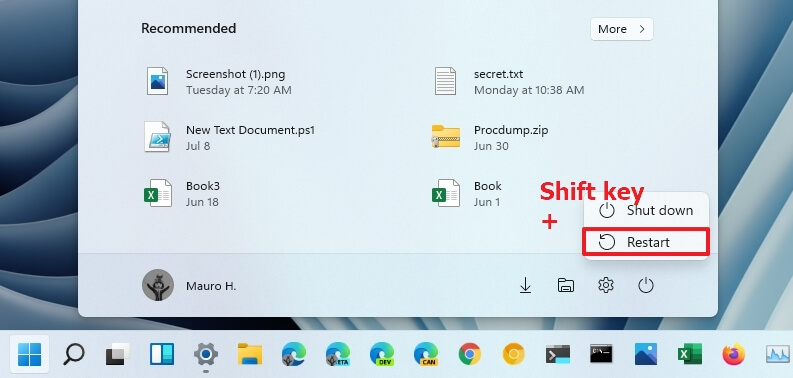The image size is (793, 378).
Task: Open Task View on the taskbar
Action: pos(117,354)
